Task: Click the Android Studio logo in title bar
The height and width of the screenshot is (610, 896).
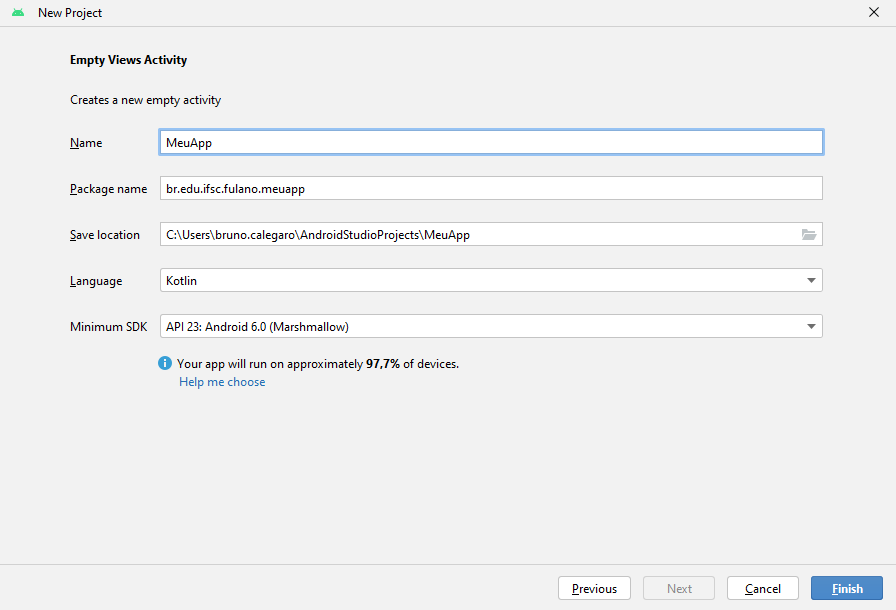Action: point(18,13)
